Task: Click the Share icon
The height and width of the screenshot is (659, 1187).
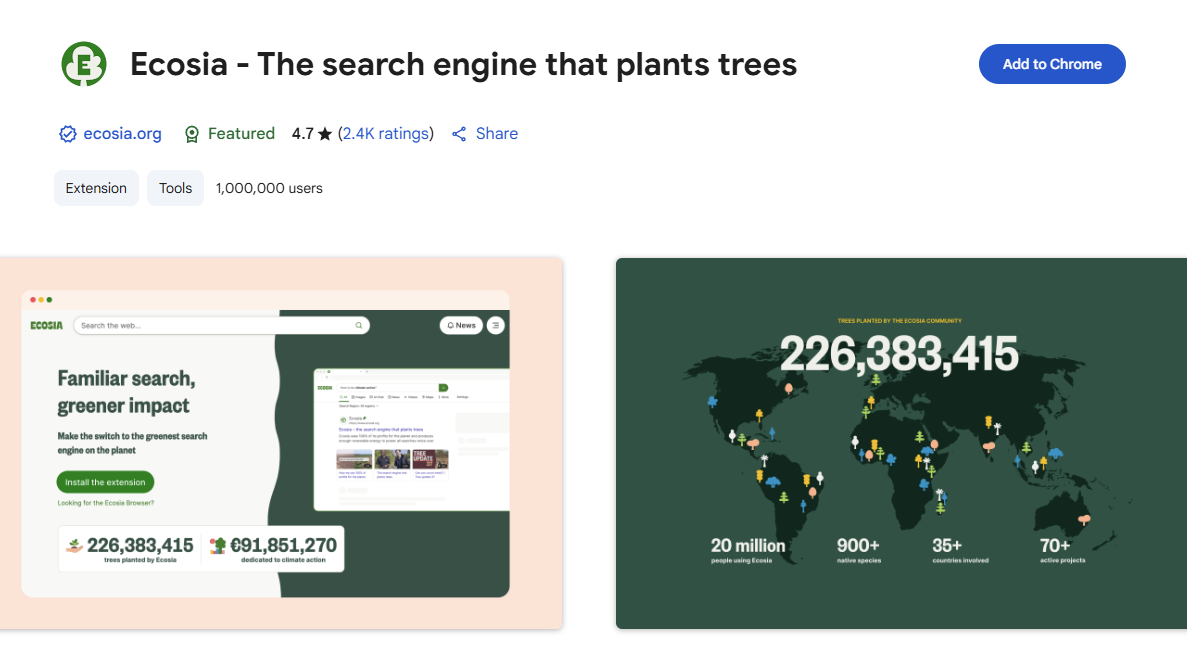Action: click(459, 134)
